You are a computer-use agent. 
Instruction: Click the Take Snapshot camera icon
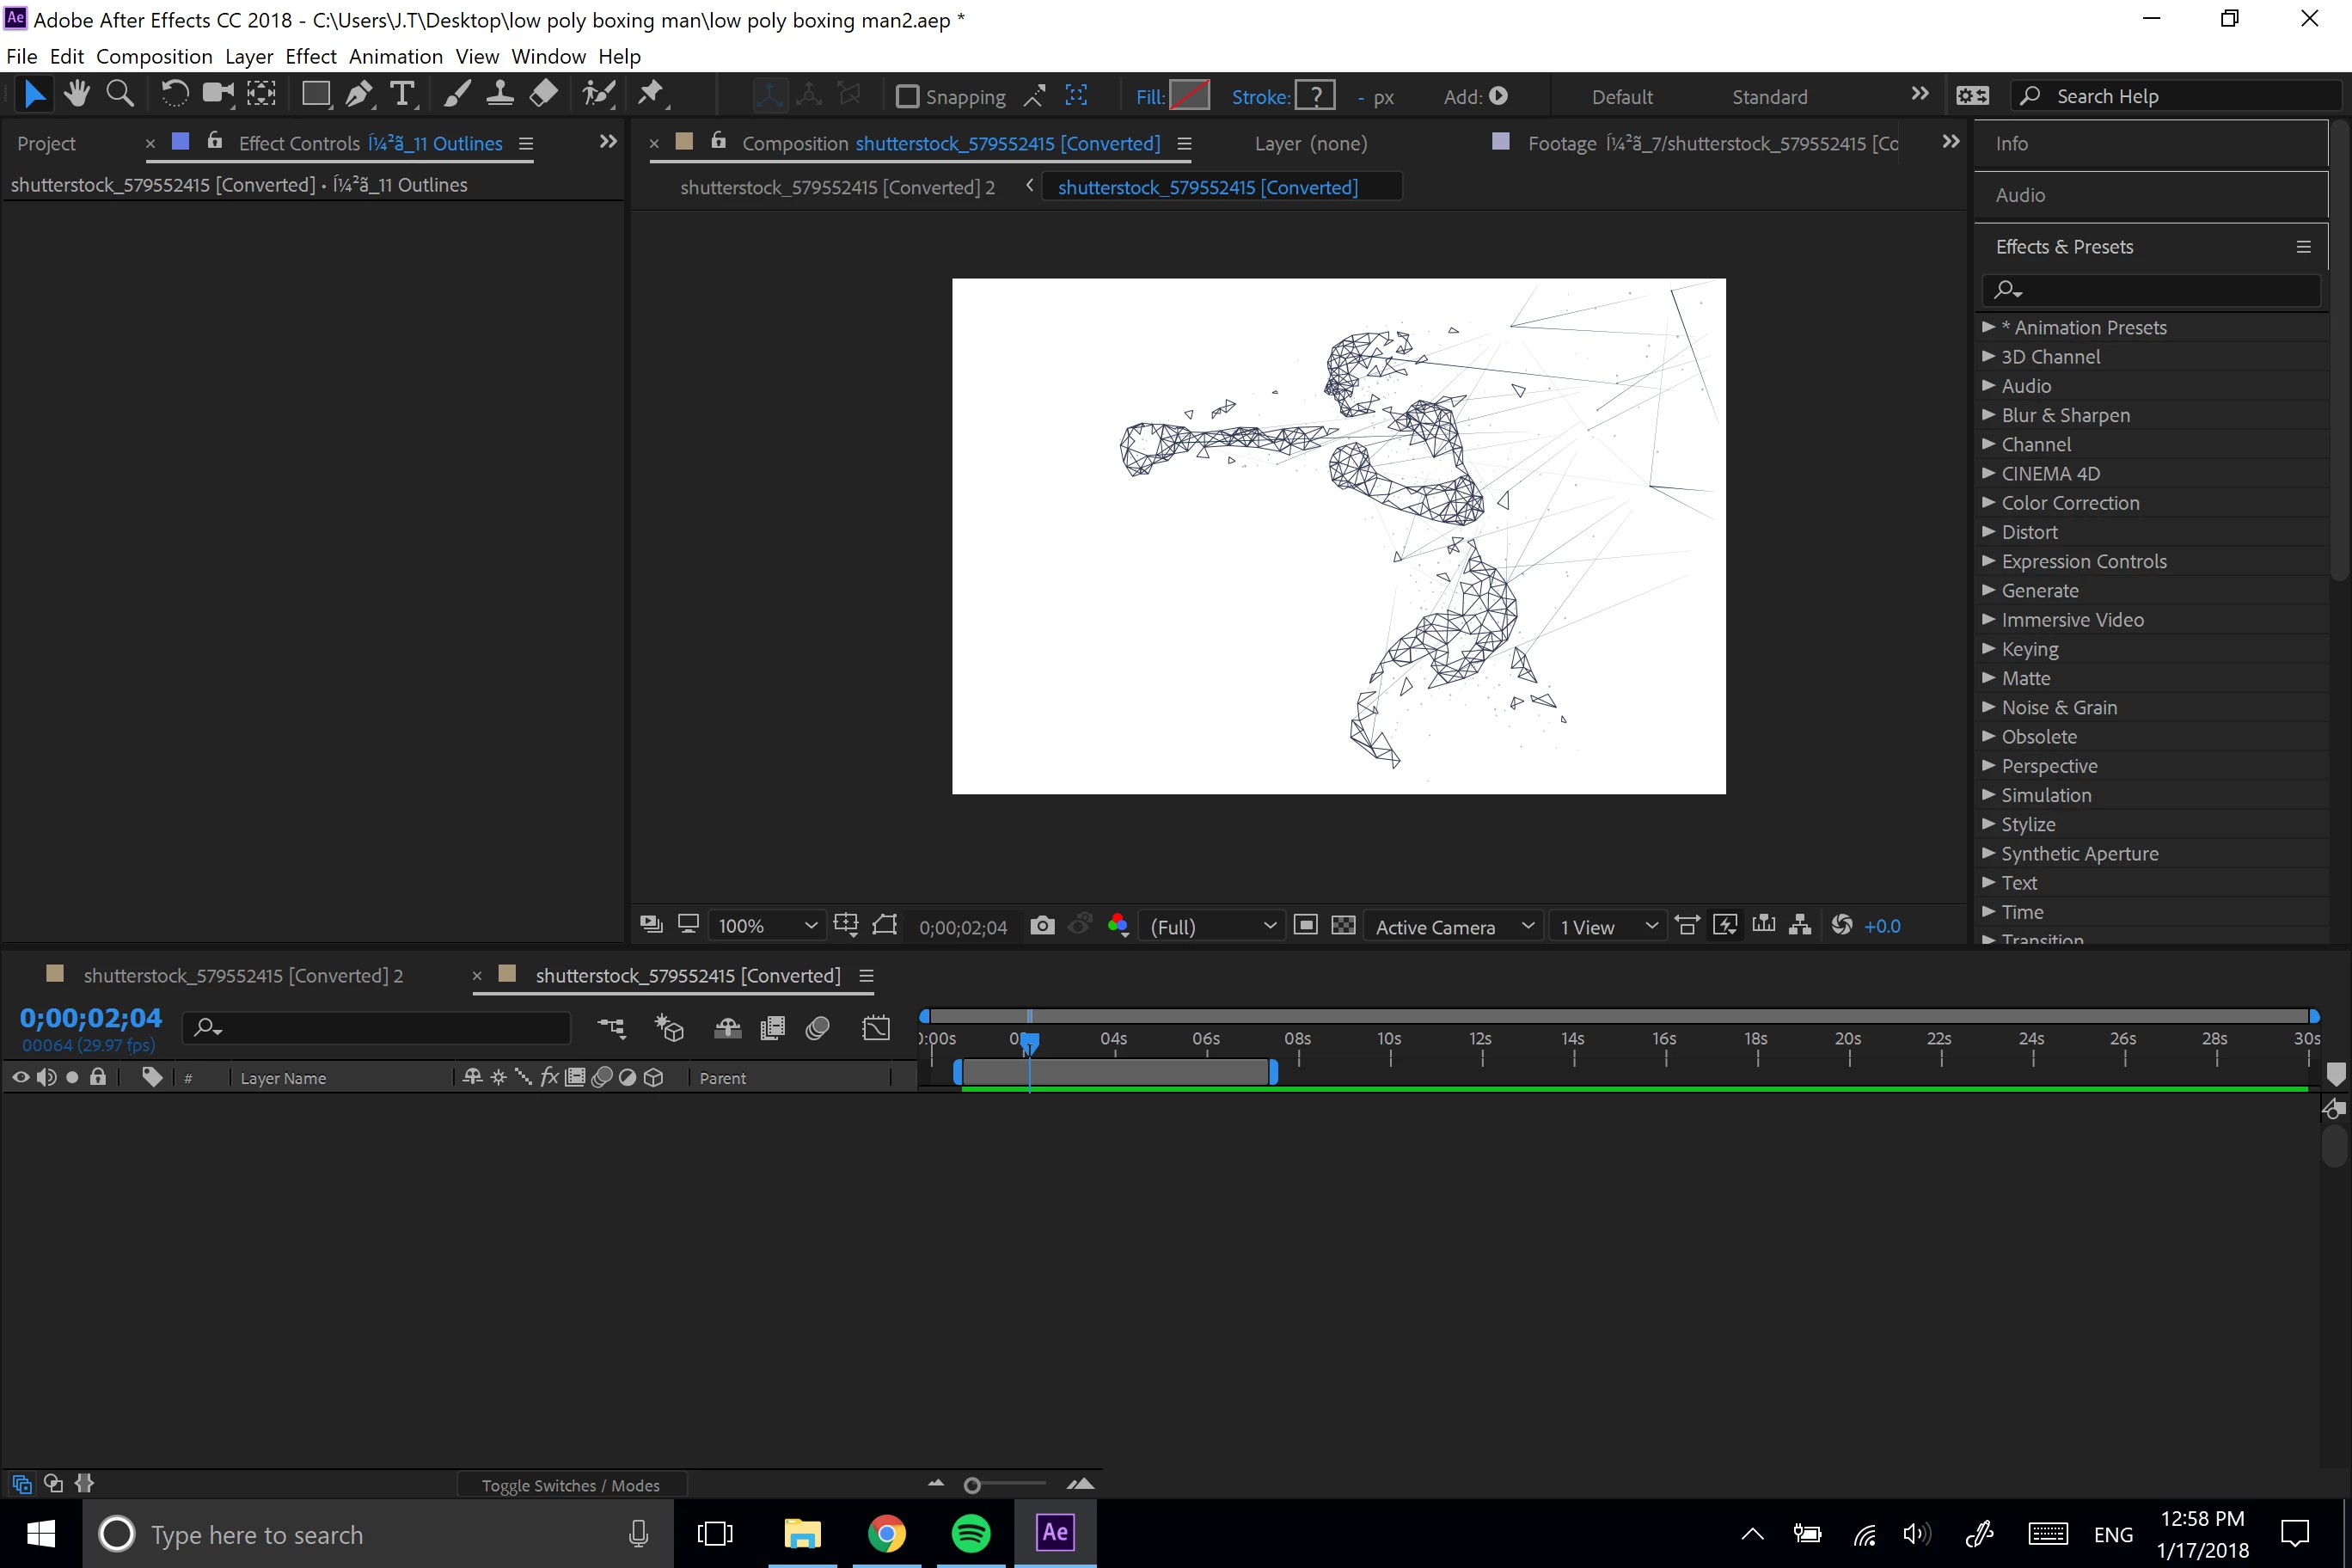click(1042, 925)
